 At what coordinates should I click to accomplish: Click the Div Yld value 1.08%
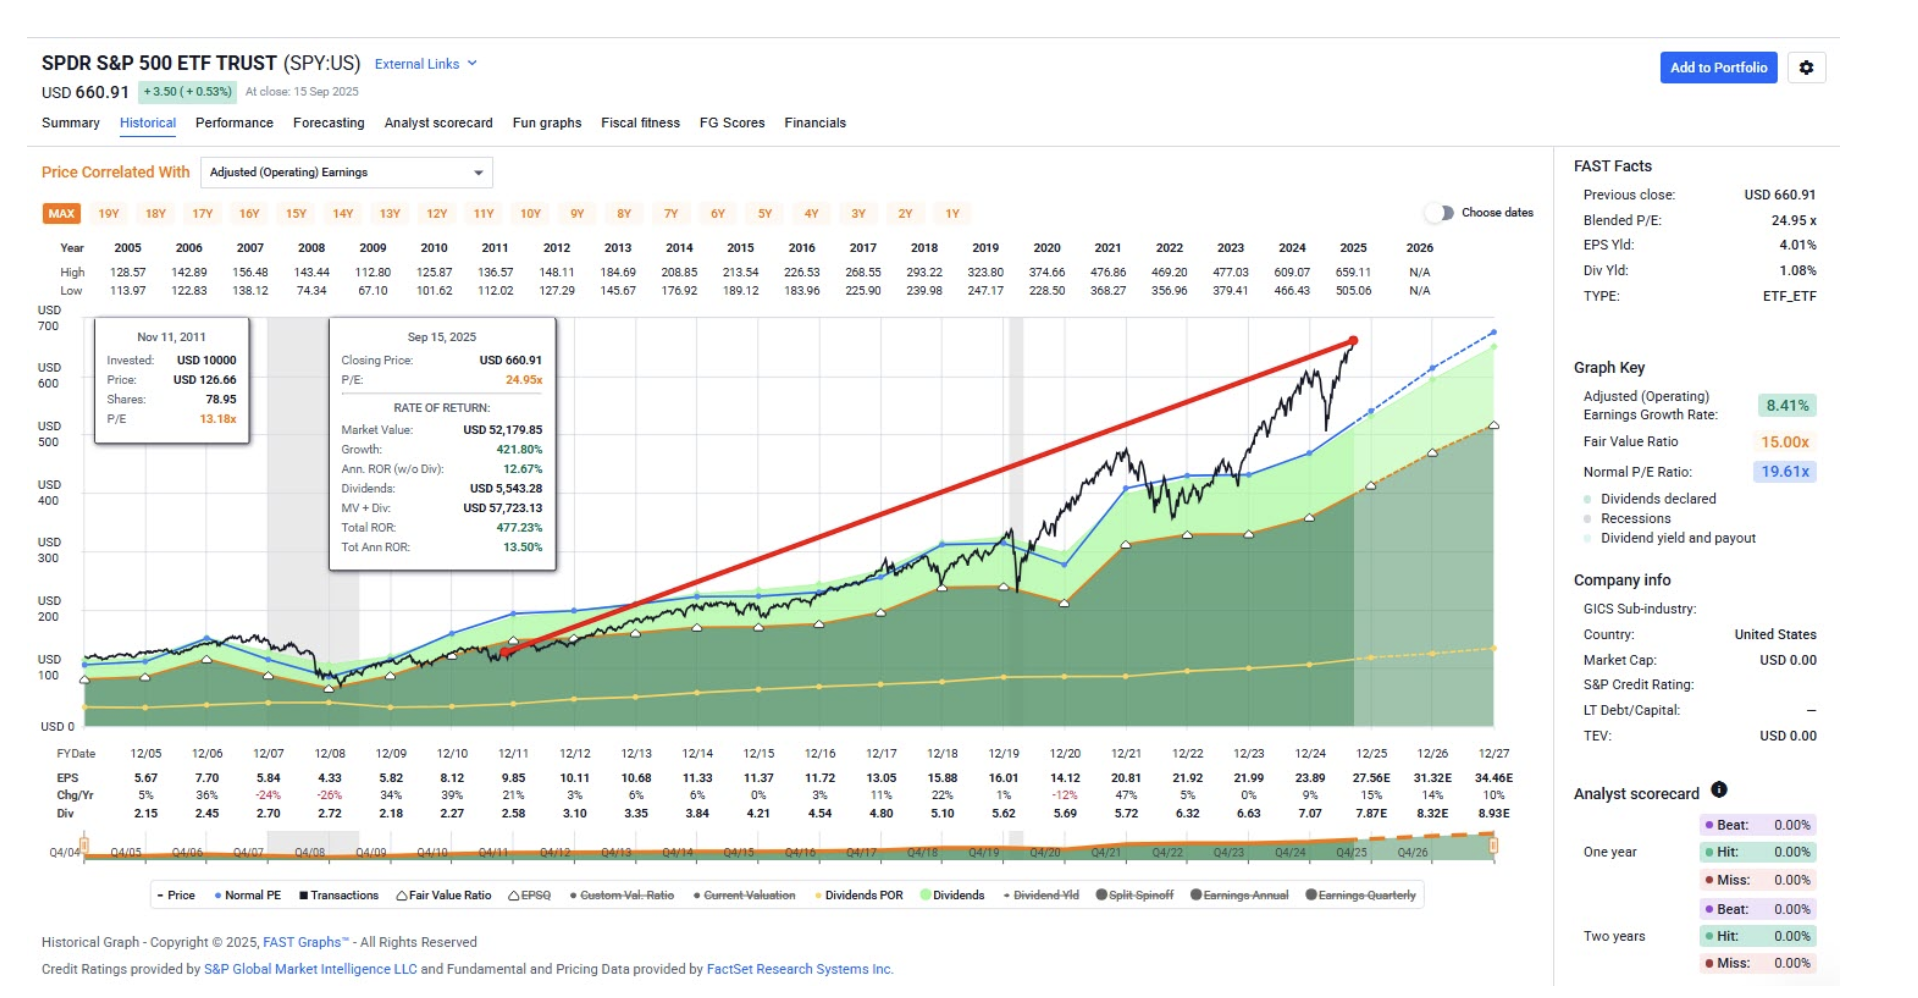pos(1798,271)
